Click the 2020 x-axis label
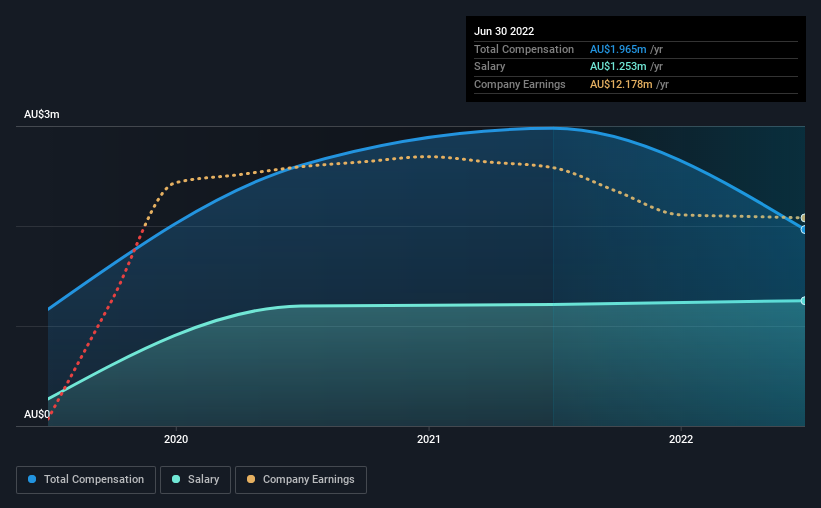This screenshot has height=508, width=821. click(x=176, y=439)
